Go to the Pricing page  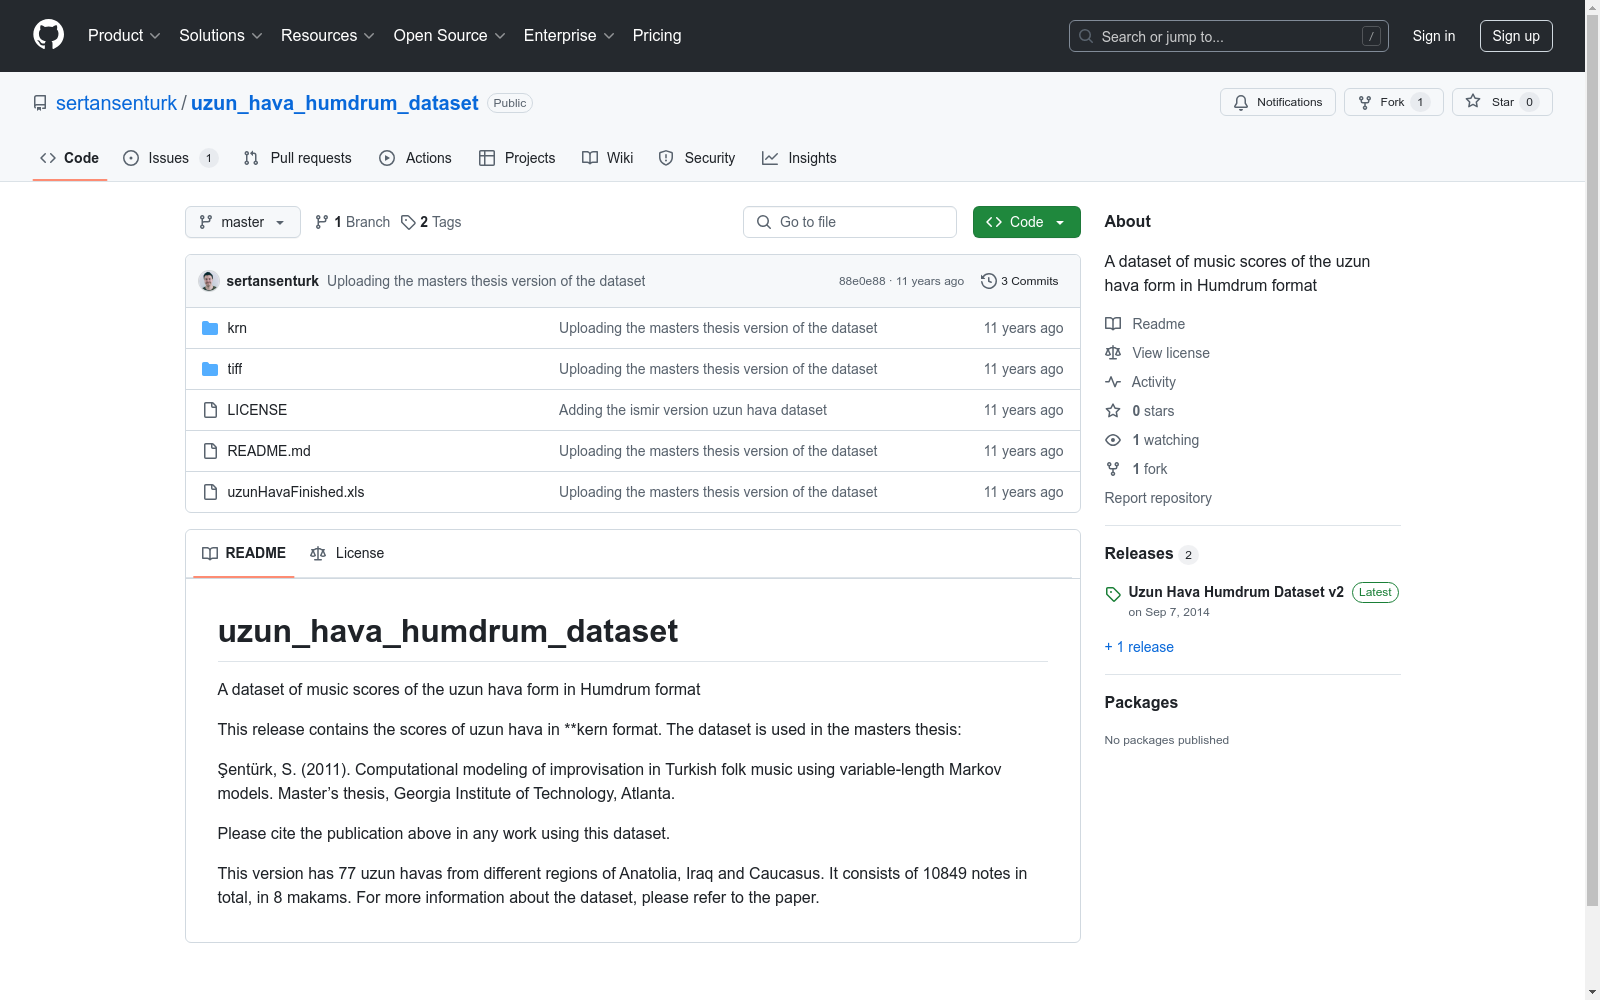657,35
